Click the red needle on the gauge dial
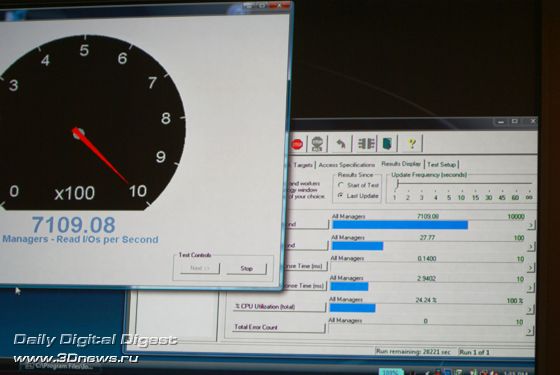 (101, 156)
